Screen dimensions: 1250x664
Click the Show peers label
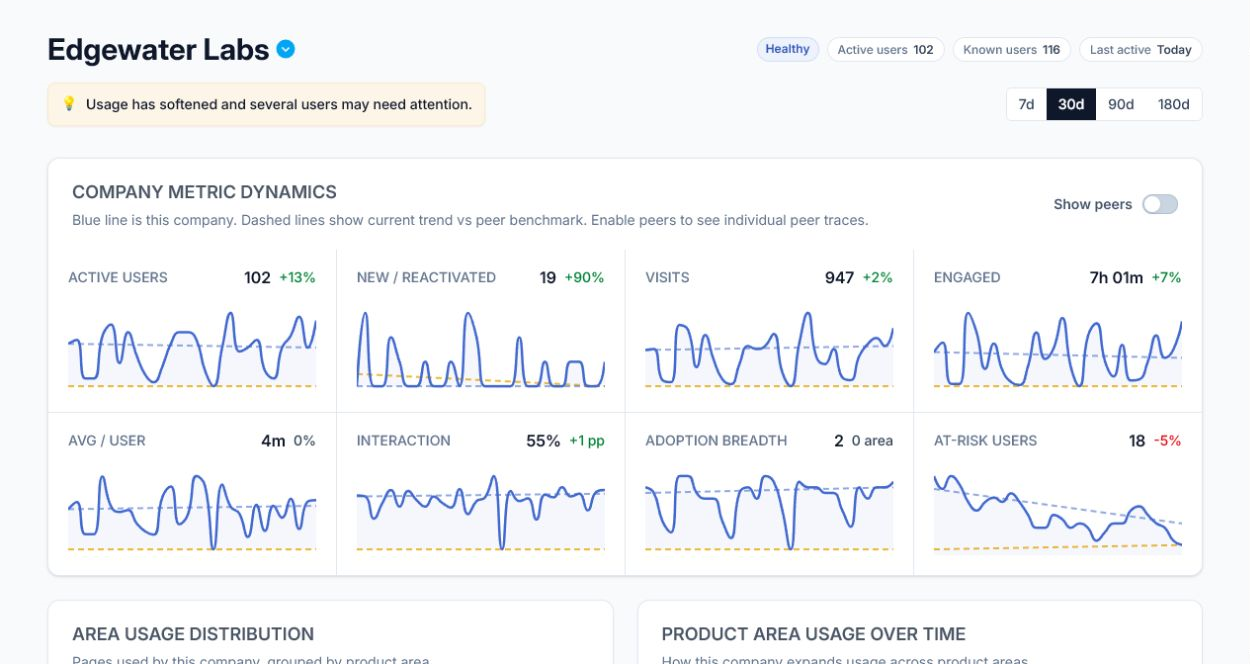click(1093, 204)
